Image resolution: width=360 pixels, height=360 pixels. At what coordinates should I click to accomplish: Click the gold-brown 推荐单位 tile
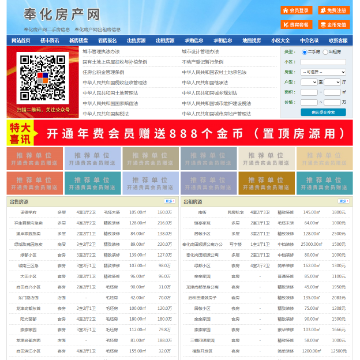[267, 183]
